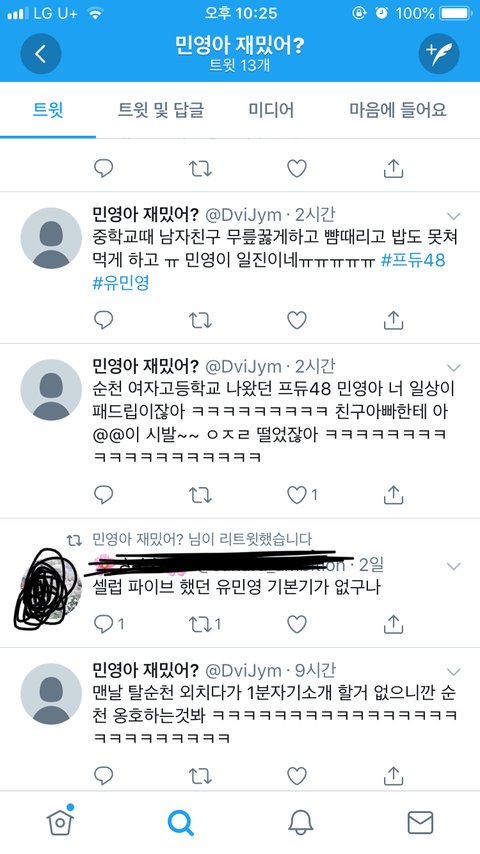Expand the chevron on the retweeted tweet
The image size is (480, 854).
[453, 566]
